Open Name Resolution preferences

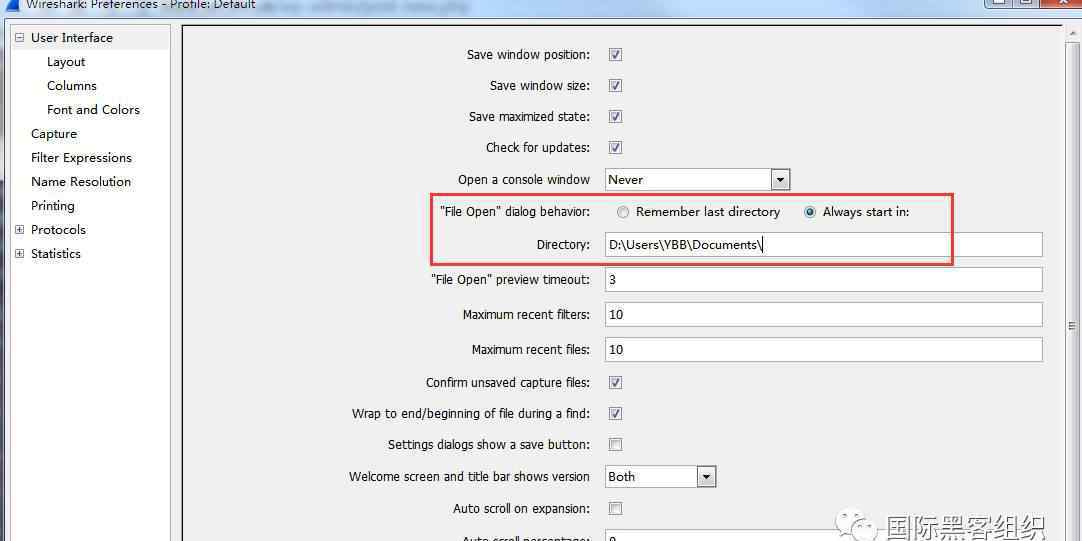(x=81, y=182)
